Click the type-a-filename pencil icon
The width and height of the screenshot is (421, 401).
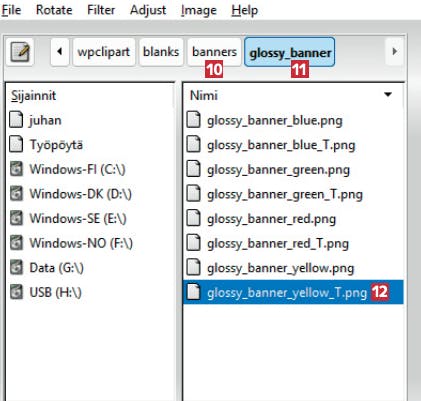(20, 52)
